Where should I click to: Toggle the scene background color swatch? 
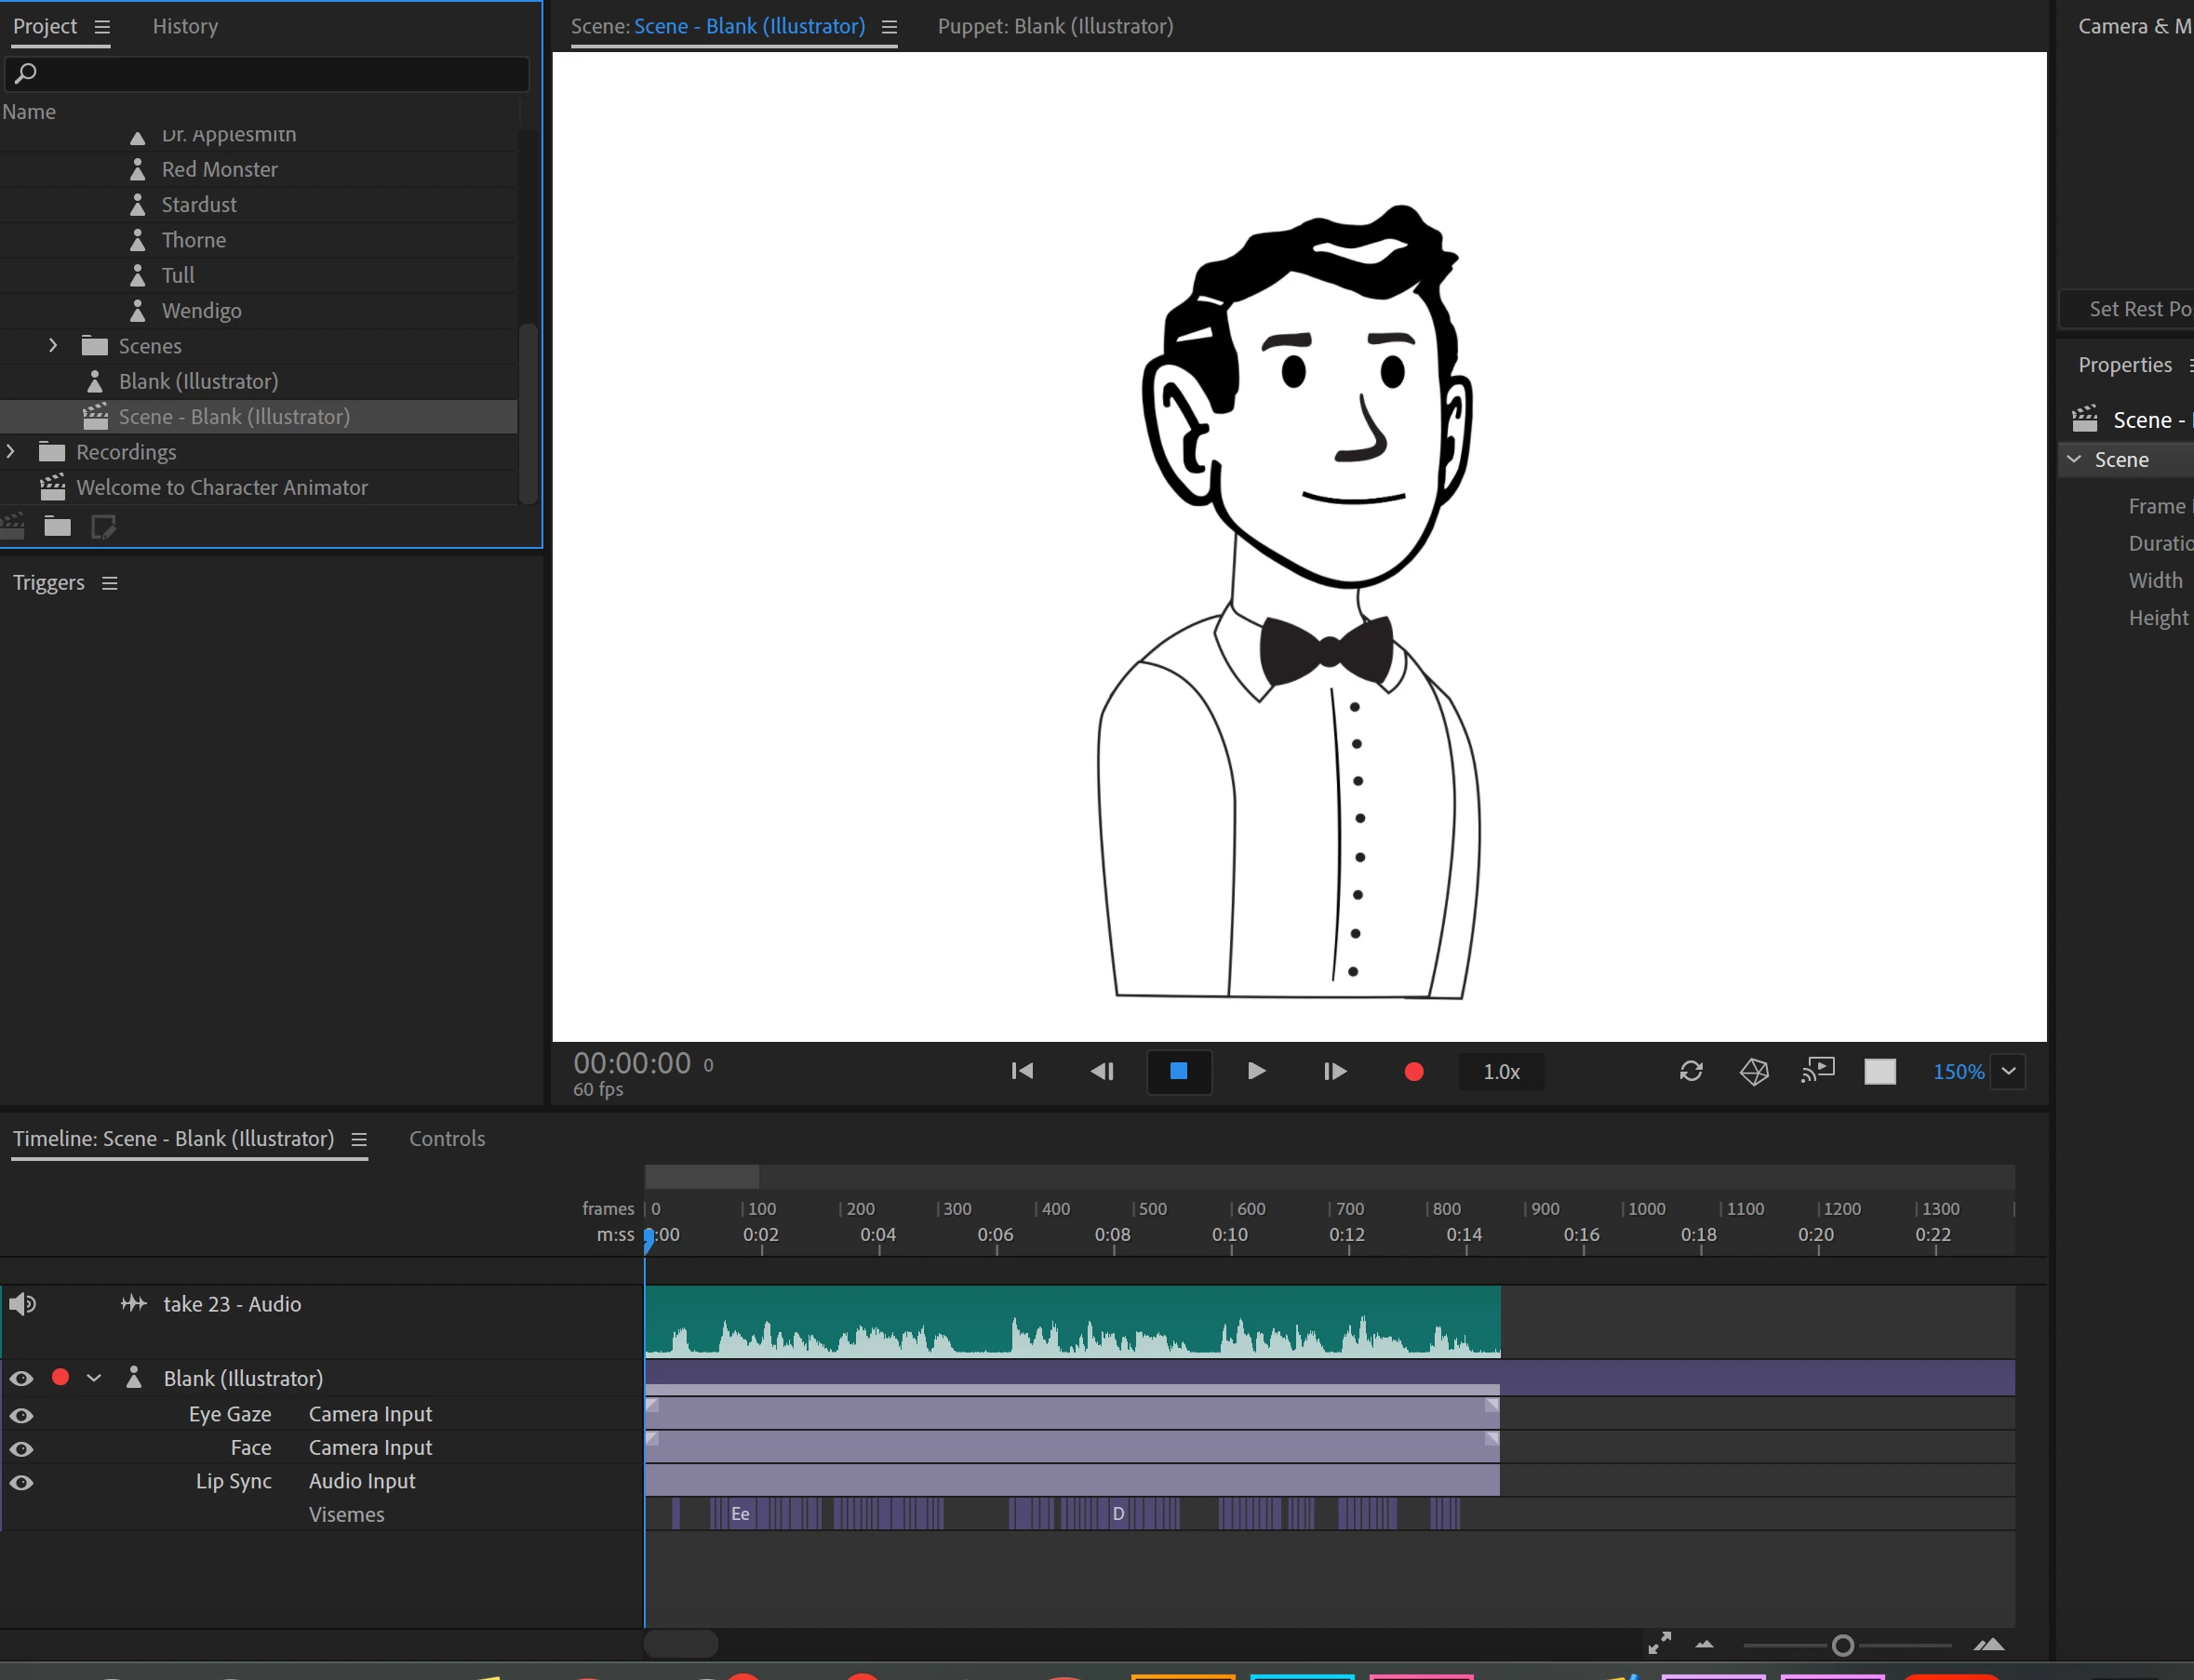coord(1879,1071)
